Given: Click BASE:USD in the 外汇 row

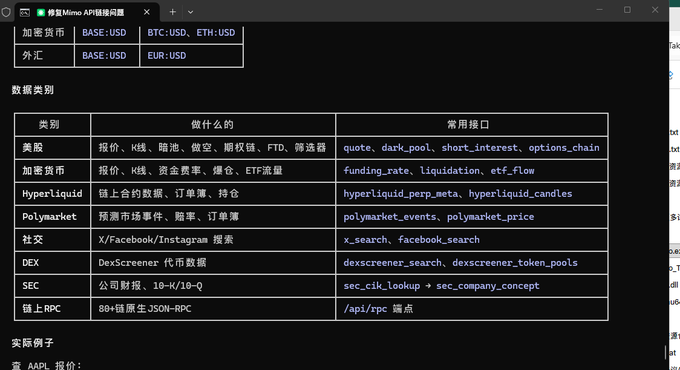Looking at the screenshot, I should click(x=104, y=56).
